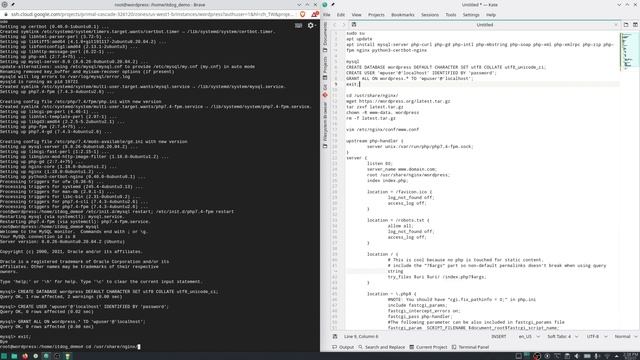Click the terminal prompt line at cd /usr/share/nginx/
Image resolution: width=640 pixels, height=360 pixels.
70,347
